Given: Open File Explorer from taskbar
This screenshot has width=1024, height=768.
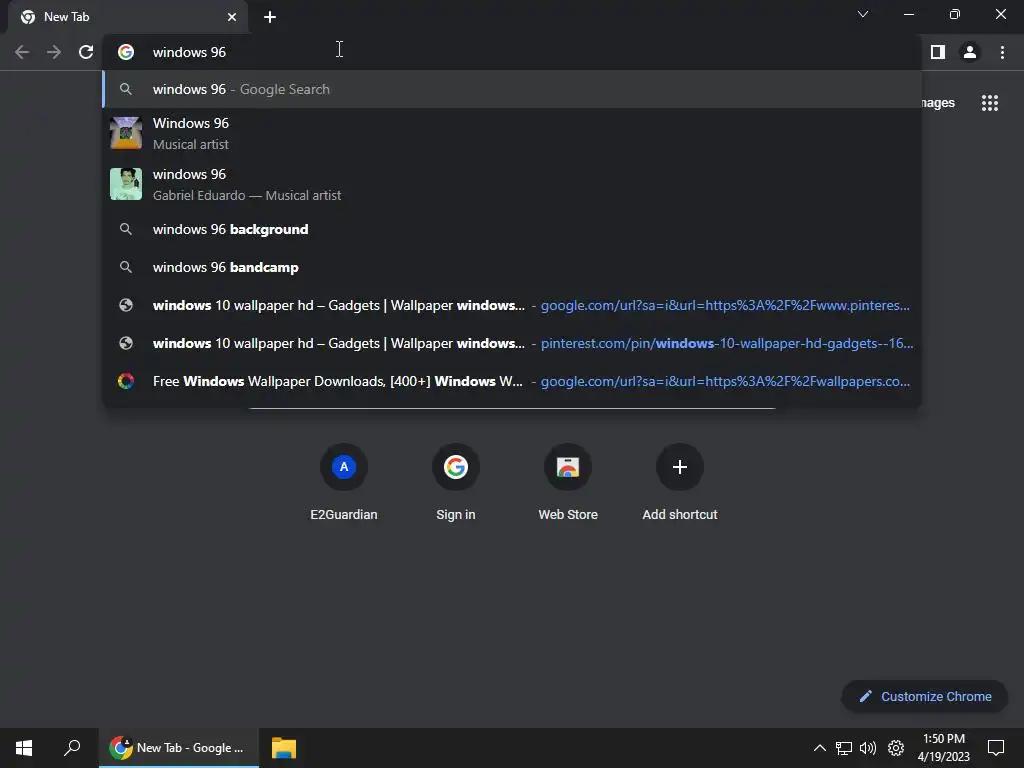Looking at the screenshot, I should pos(284,748).
